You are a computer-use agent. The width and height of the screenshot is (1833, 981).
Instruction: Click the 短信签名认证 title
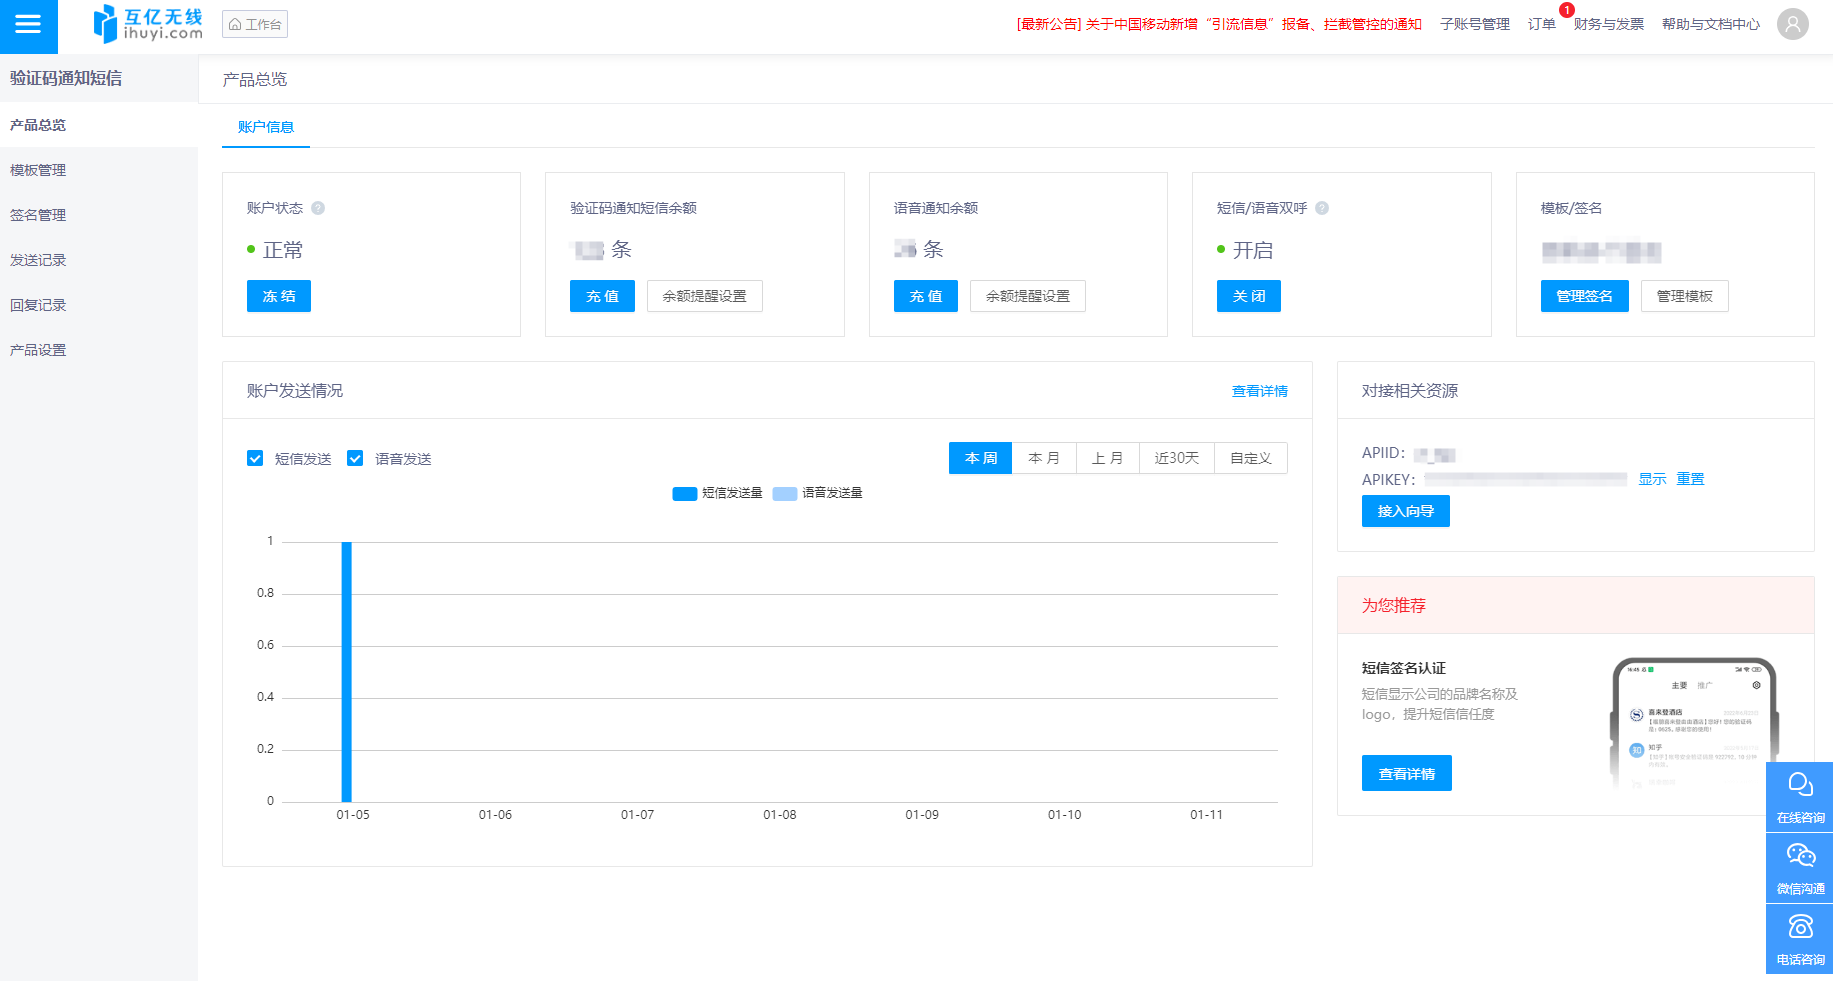(x=1404, y=668)
